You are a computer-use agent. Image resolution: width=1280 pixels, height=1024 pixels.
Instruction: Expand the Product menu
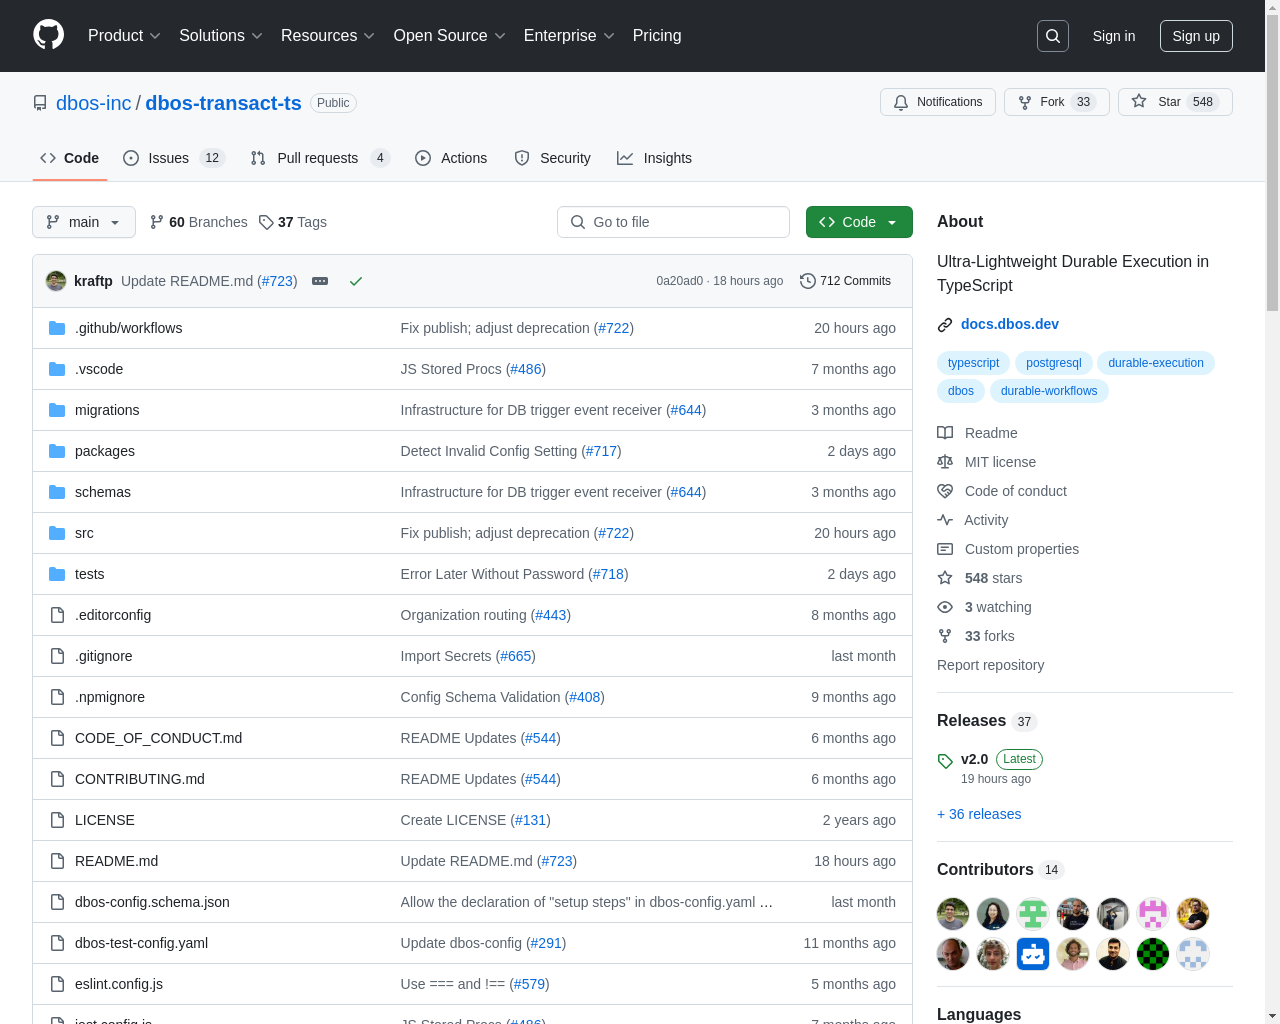[x=124, y=36]
